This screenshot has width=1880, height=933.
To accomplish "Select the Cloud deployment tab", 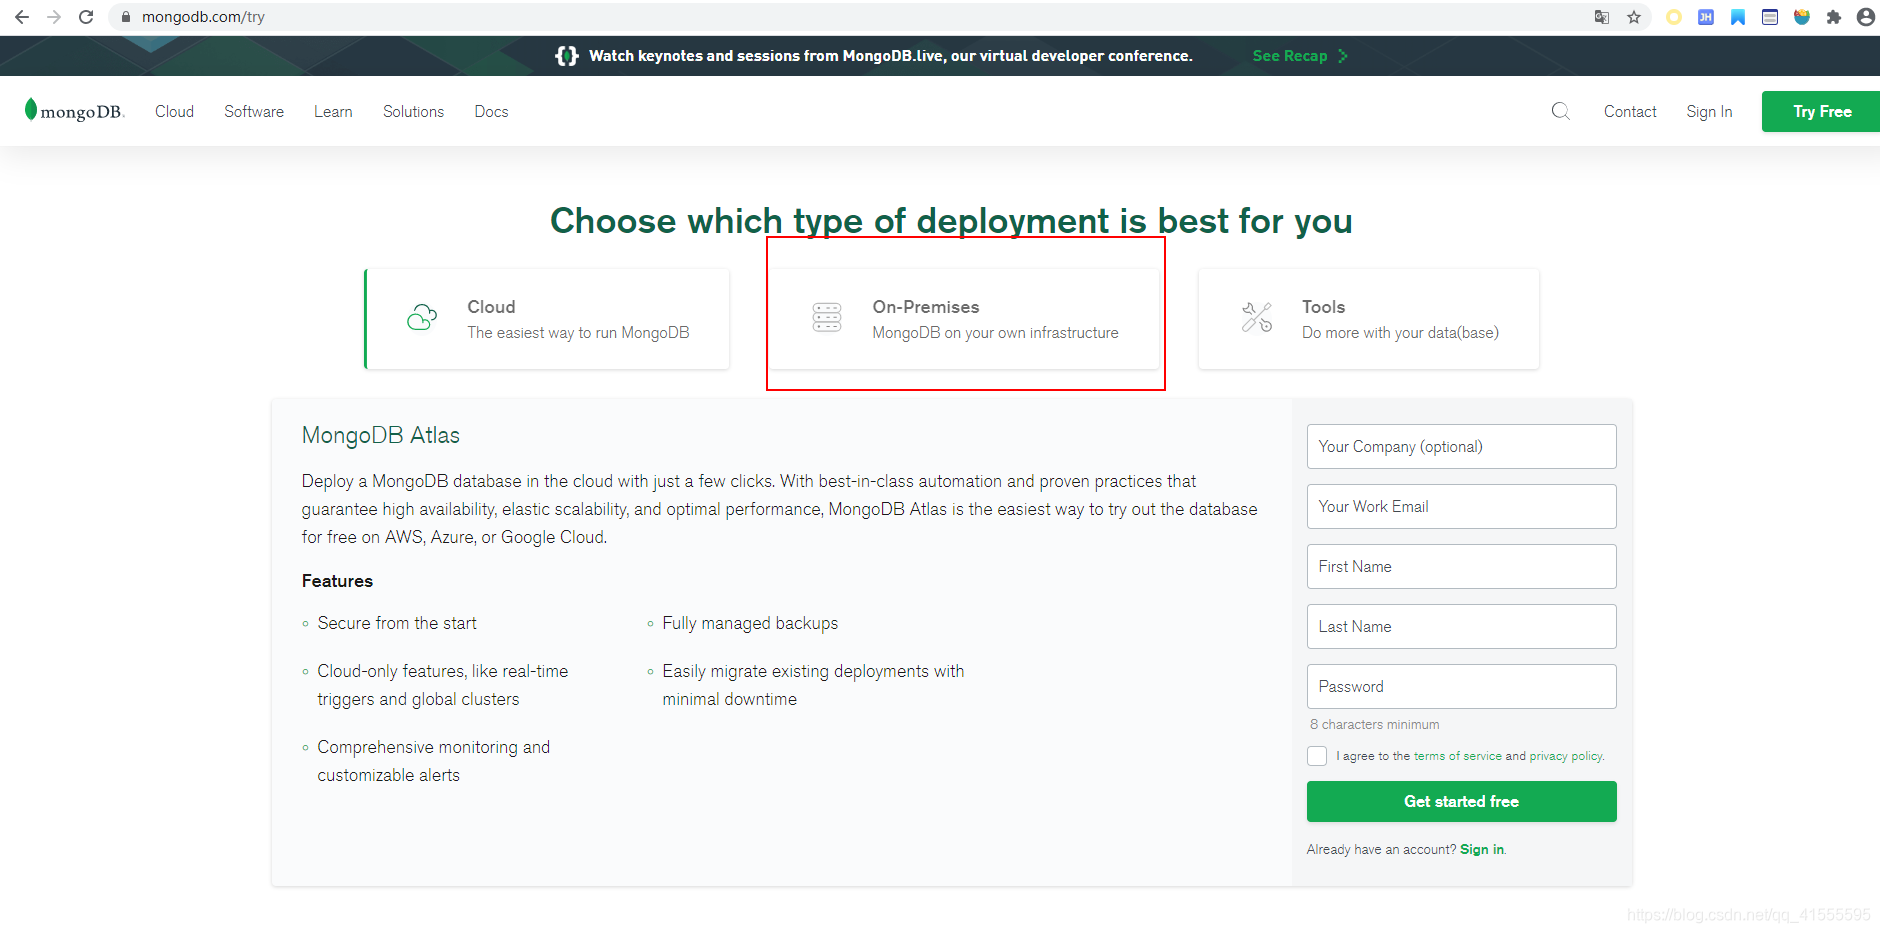I will pyautogui.click(x=547, y=319).
